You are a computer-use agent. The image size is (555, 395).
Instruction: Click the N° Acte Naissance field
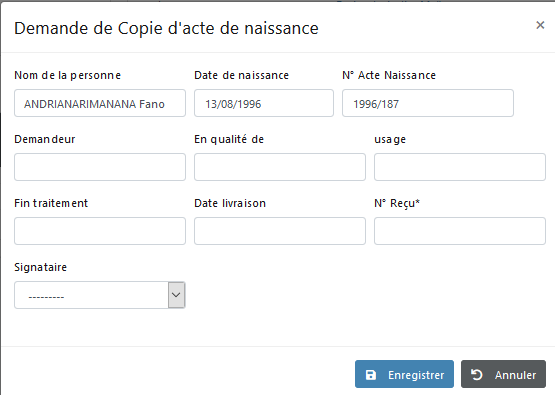[428, 103]
